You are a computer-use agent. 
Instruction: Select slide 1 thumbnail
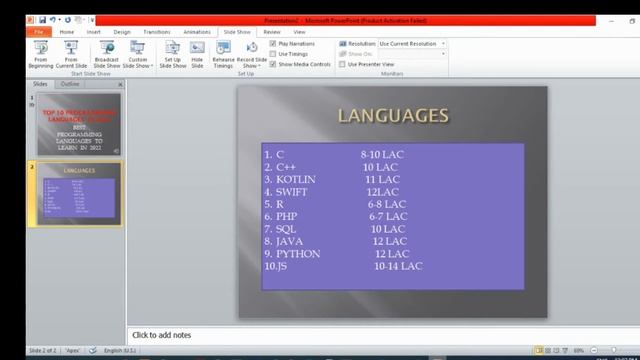point(79,124)
